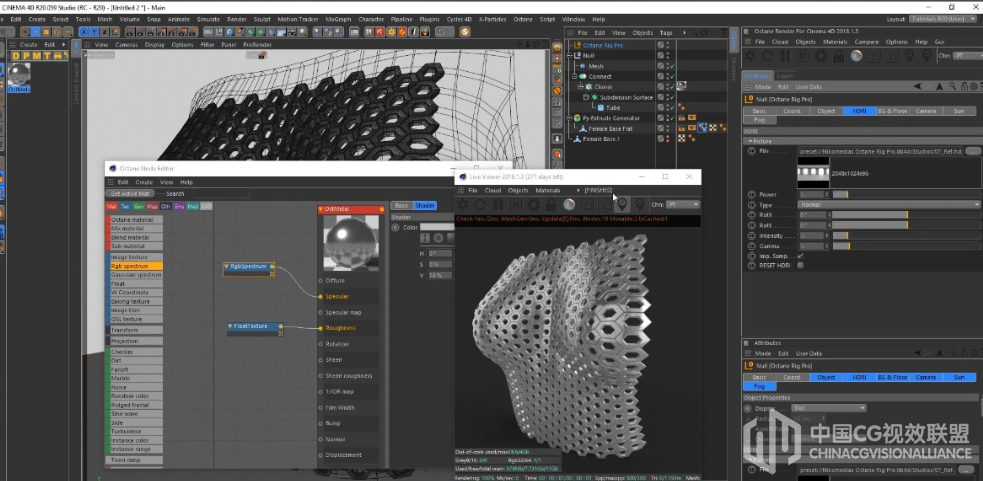Toggle the Subdivision Surface enable checkmark
This screenshot has width=983, height=481.
tap(671, 97)
